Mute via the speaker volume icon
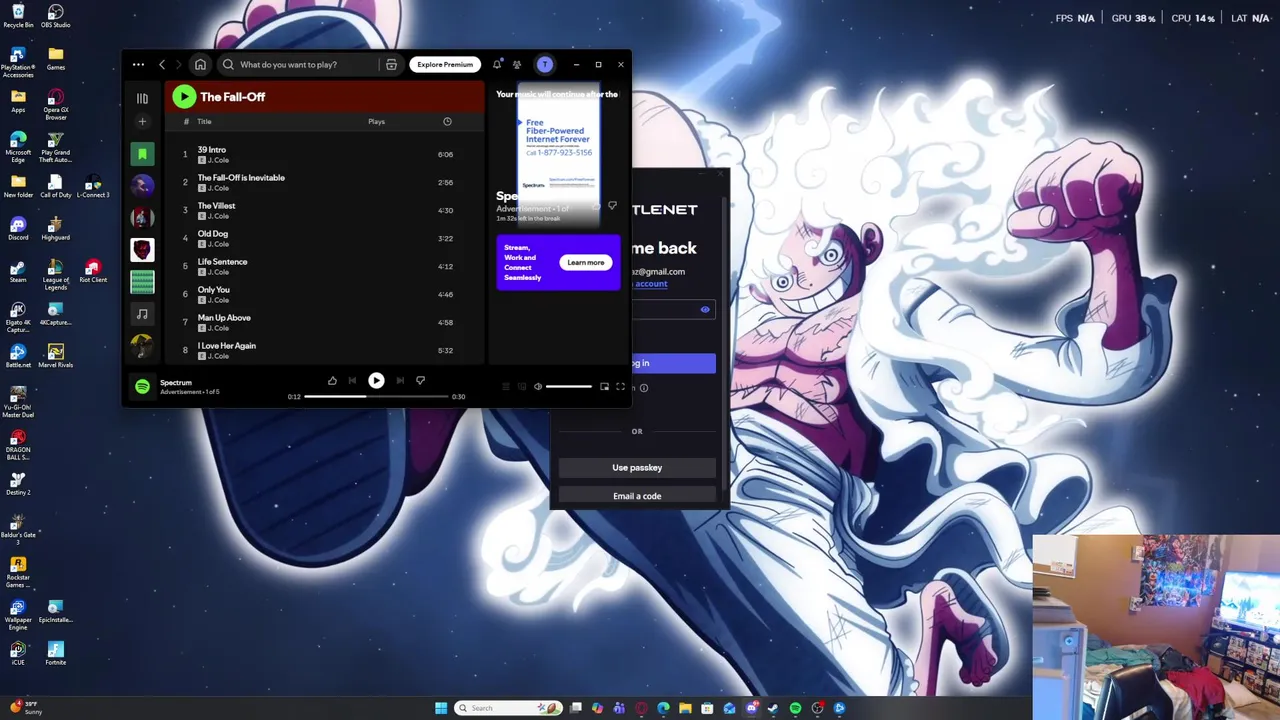This screenshot has width=1280, height=720. coord(537,386)
